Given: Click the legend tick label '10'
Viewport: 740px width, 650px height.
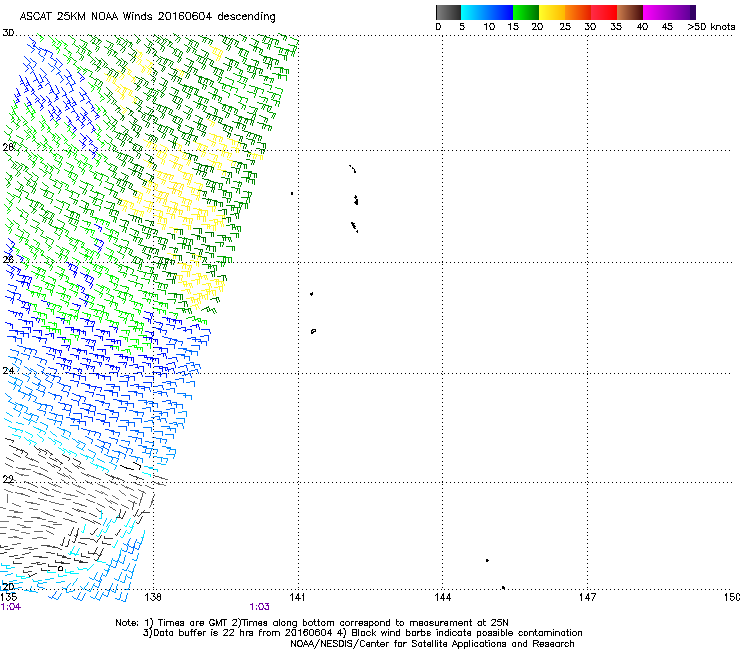Looking at the screenshot, I should [489, 27].
